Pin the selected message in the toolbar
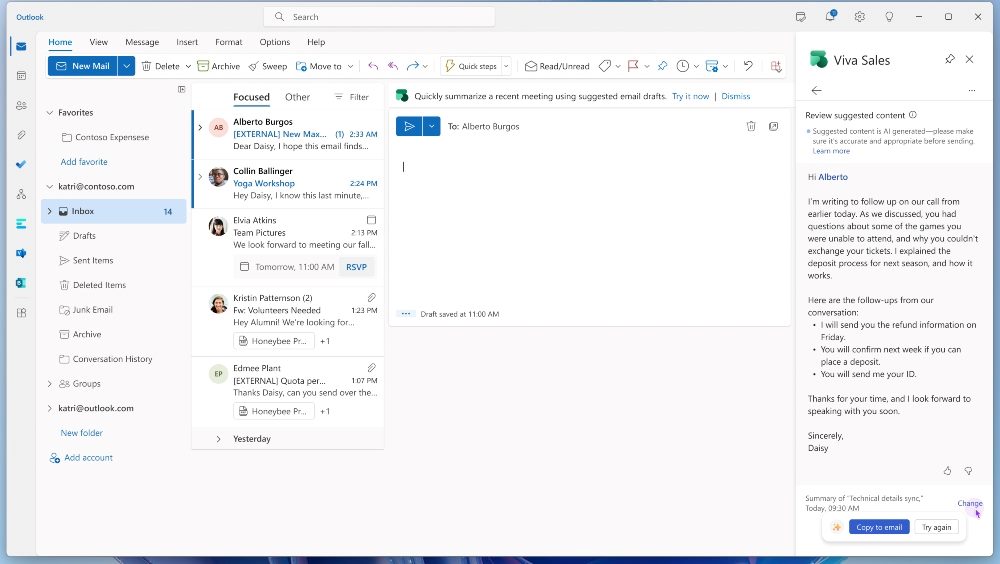This screenshot has width=1000, height=564. (x=663, y=66)
